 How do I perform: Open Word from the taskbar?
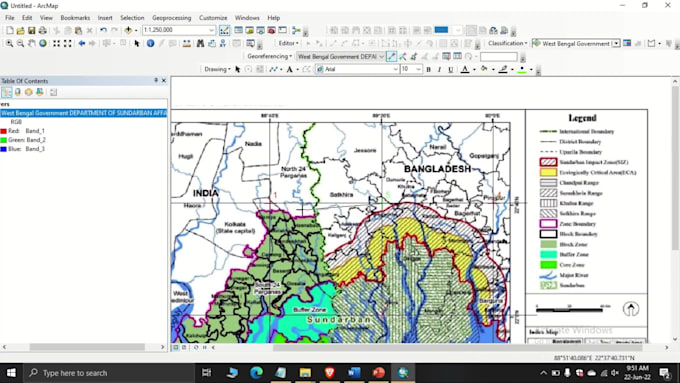coord(354,373)
